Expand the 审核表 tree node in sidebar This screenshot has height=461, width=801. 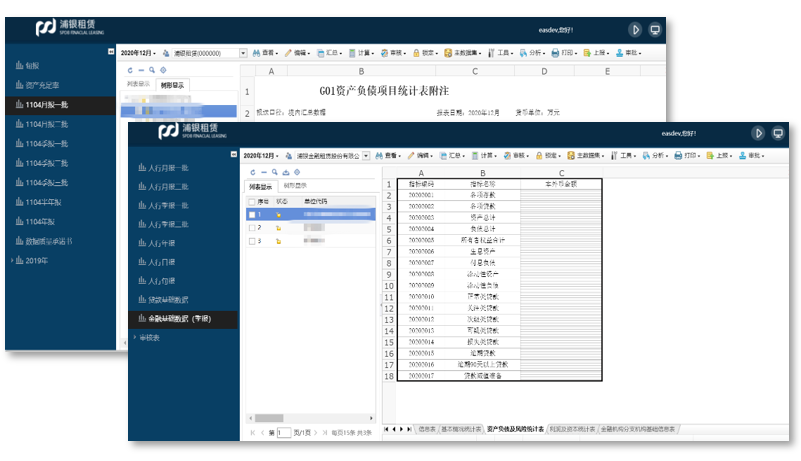click(x=152, y=338)
